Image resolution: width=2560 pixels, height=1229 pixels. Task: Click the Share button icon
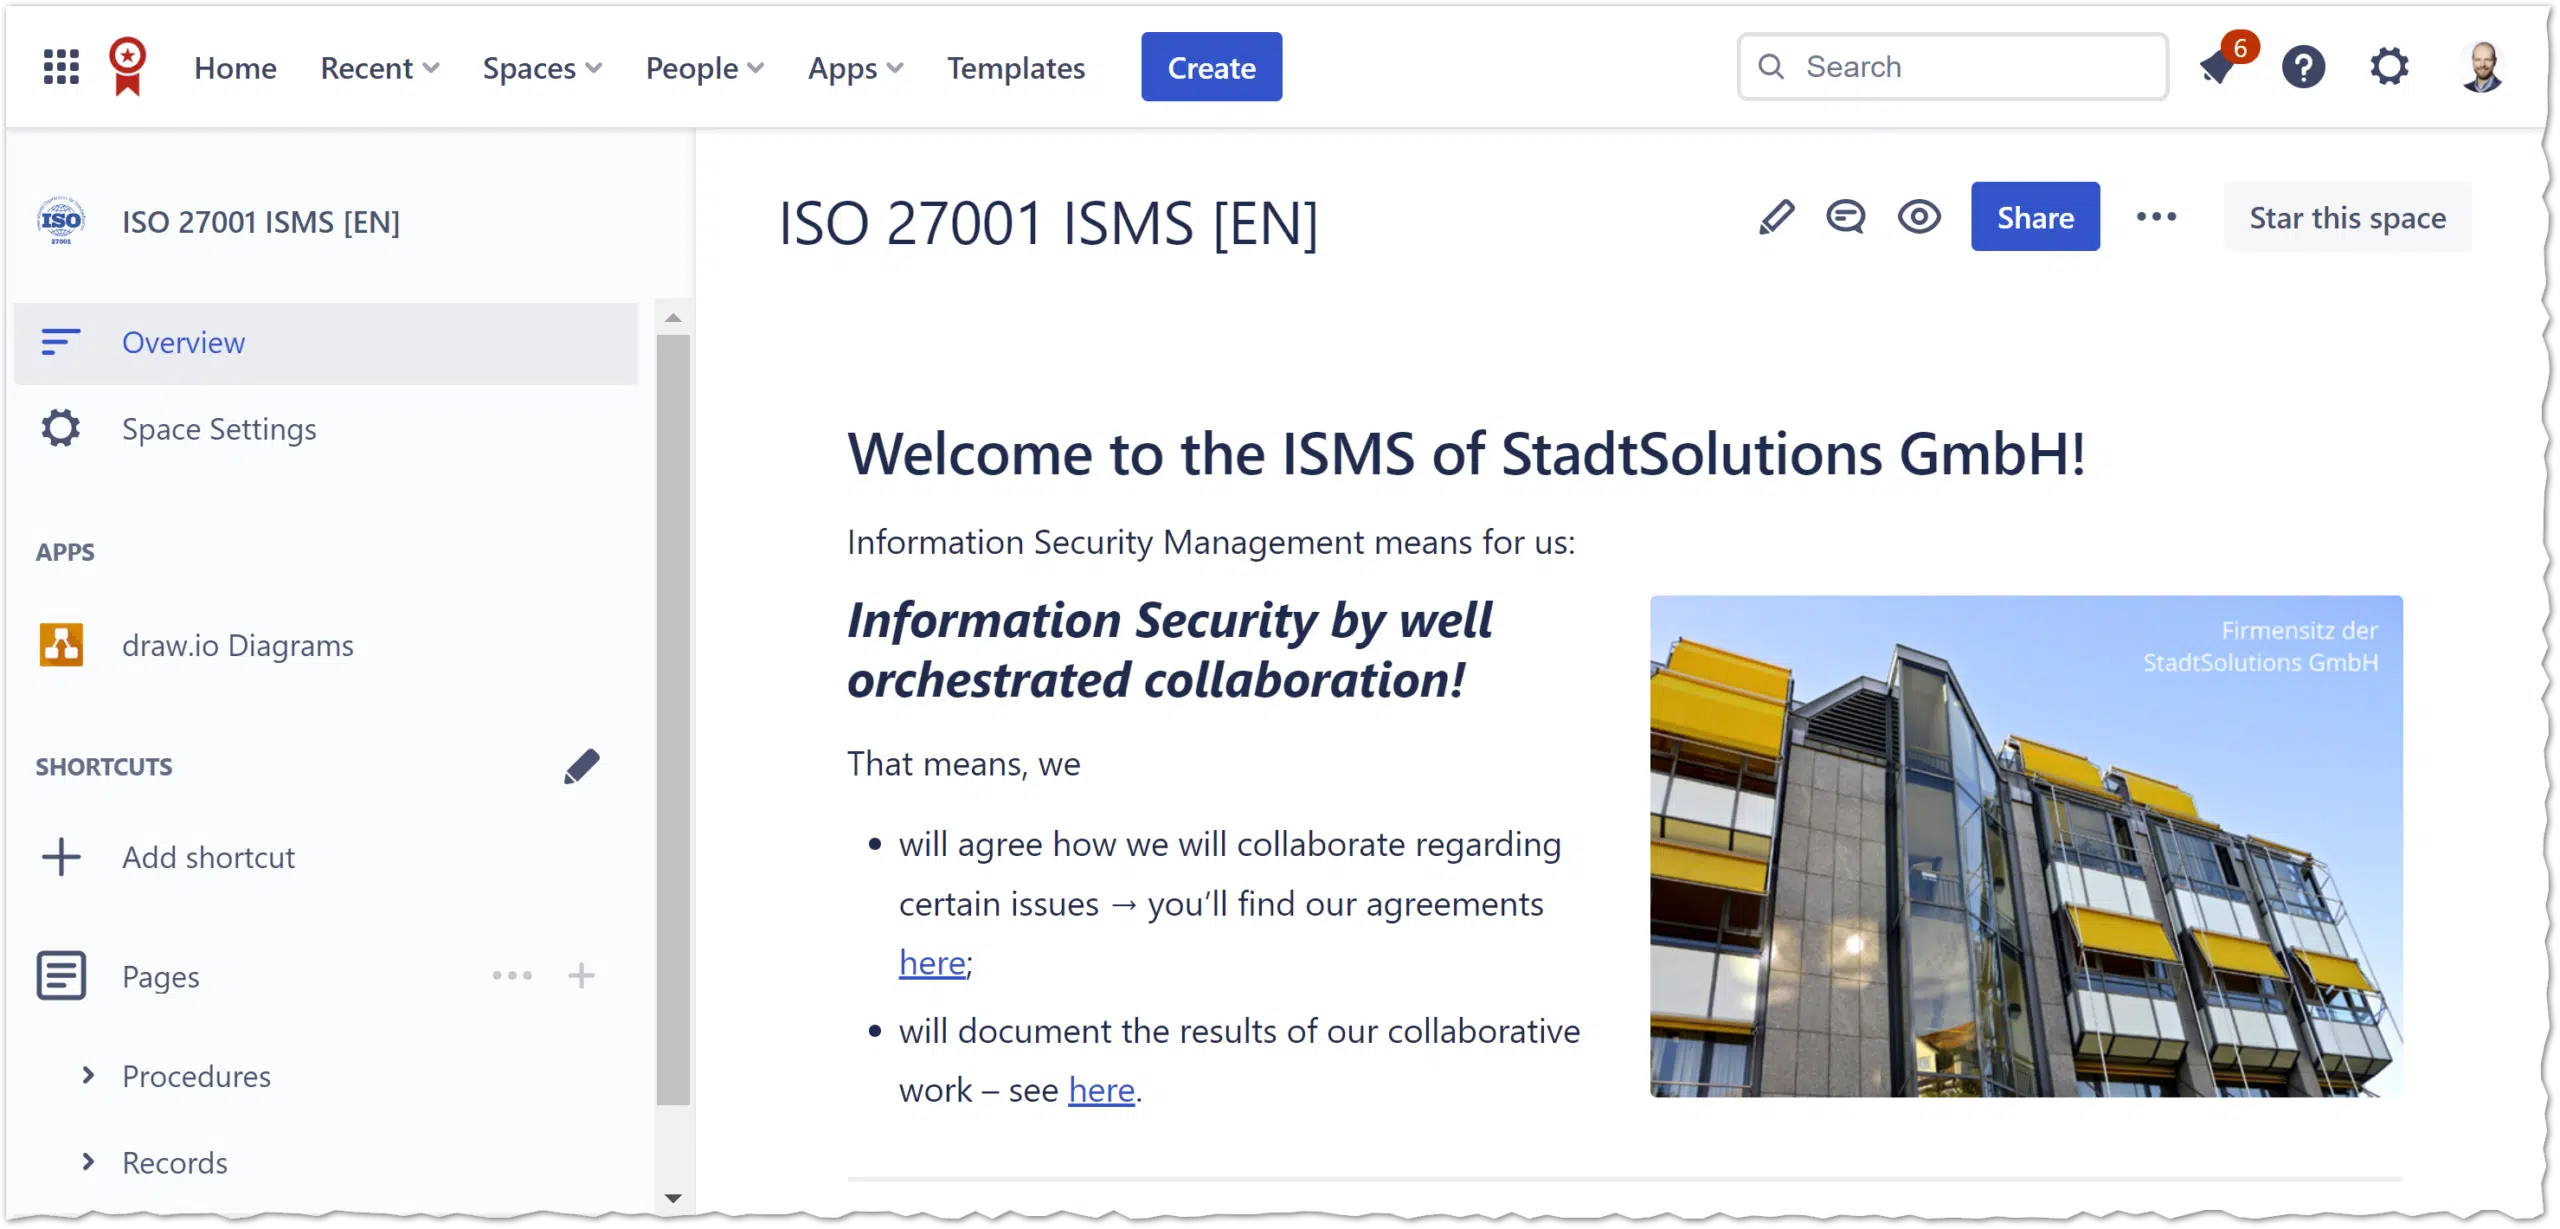2034,217
